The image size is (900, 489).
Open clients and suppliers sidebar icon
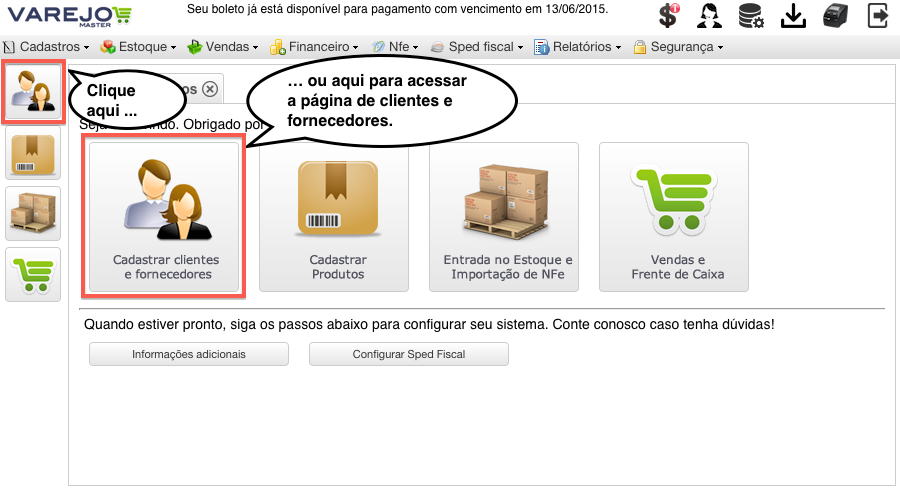pyautogui.click(x=33, y=91)
